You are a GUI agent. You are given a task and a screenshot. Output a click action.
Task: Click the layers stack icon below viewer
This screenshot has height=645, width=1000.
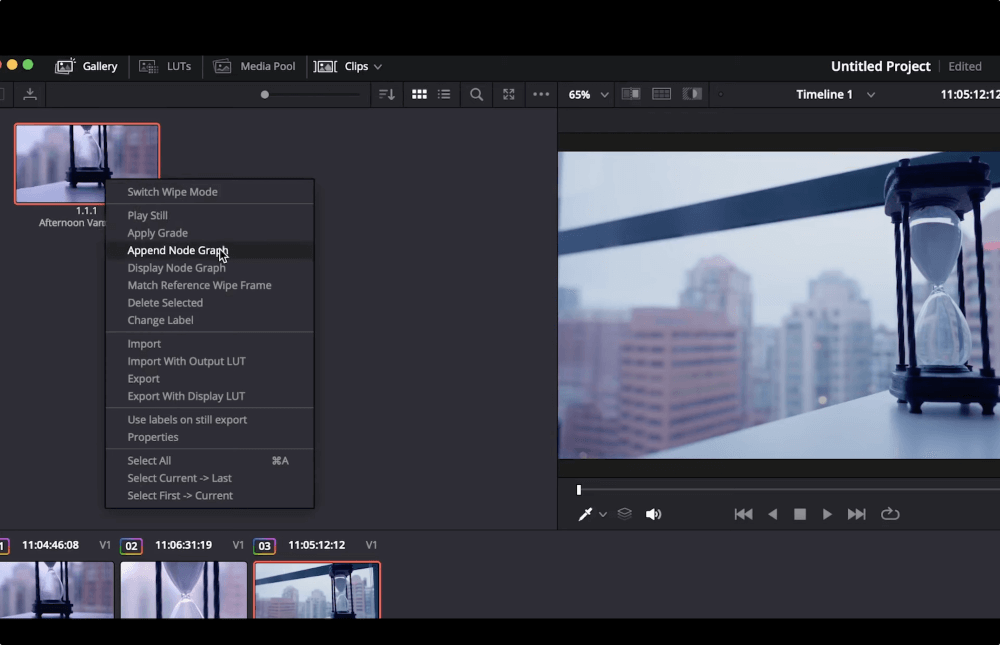click(x=624, y=514)
